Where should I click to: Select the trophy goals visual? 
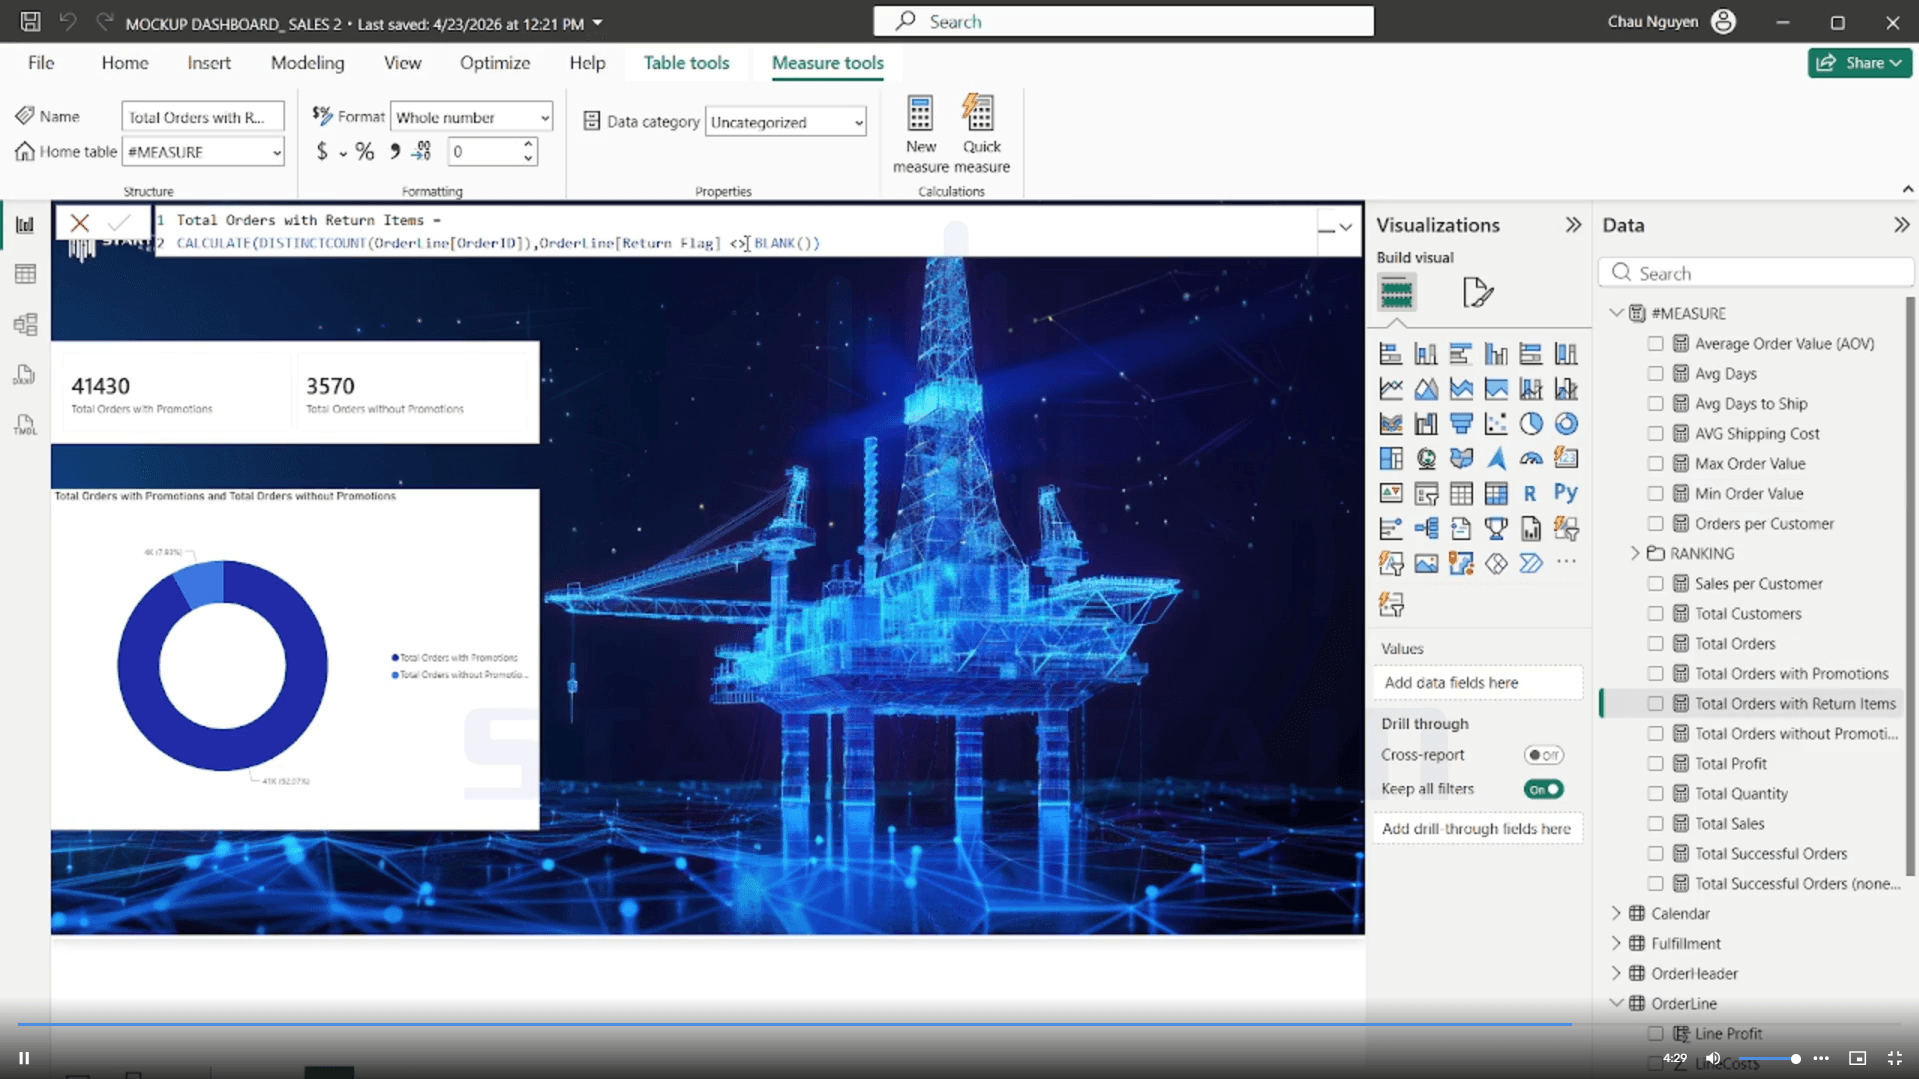pos(1495,529)
